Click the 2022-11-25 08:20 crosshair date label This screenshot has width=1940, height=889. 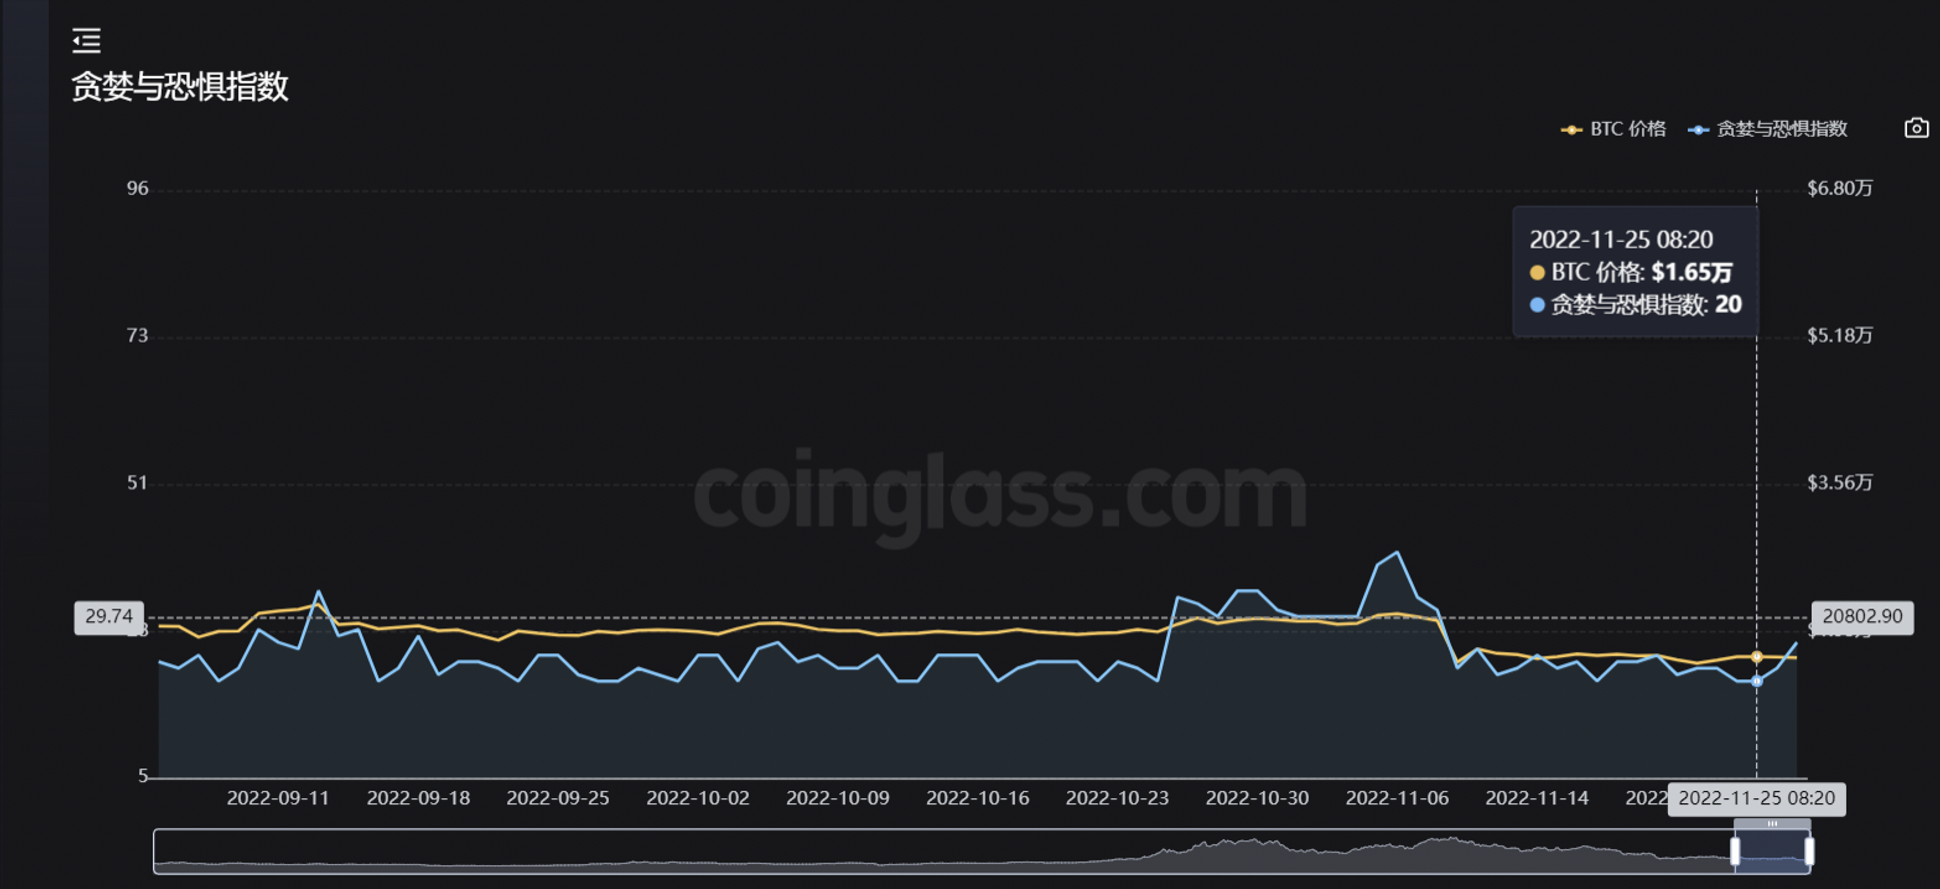[1756, 798]
